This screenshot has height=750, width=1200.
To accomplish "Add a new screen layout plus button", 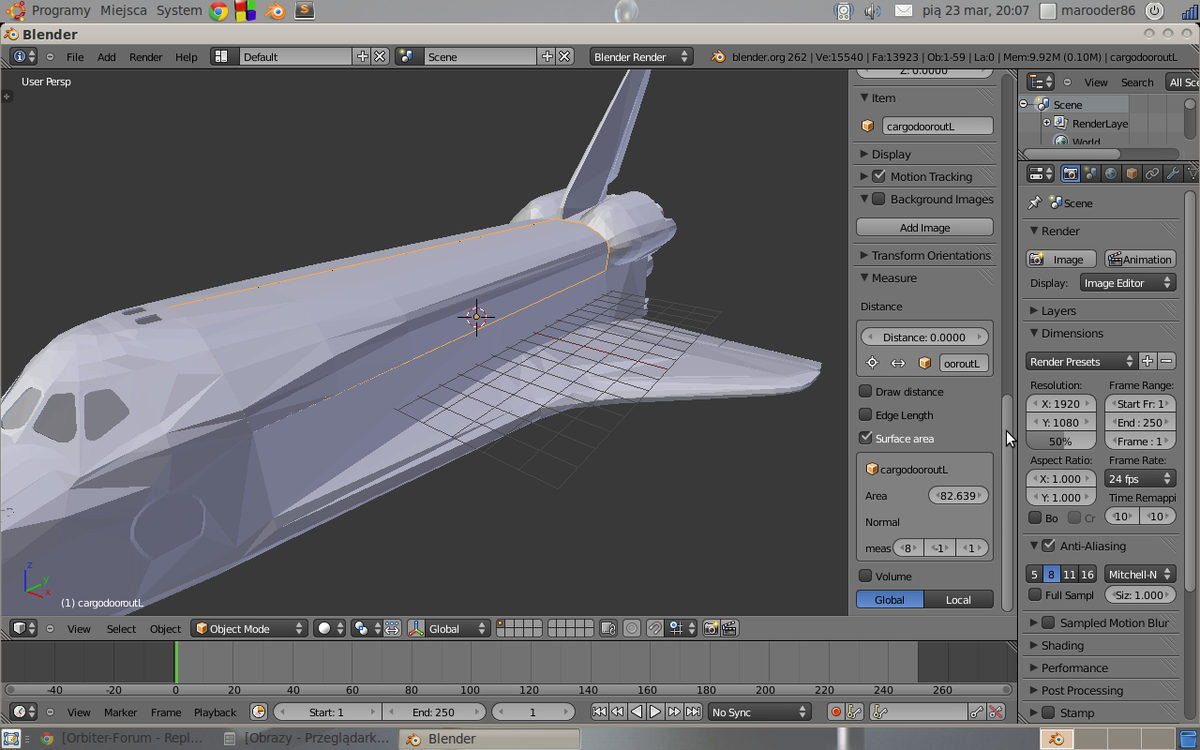I will tap(362, 57).
